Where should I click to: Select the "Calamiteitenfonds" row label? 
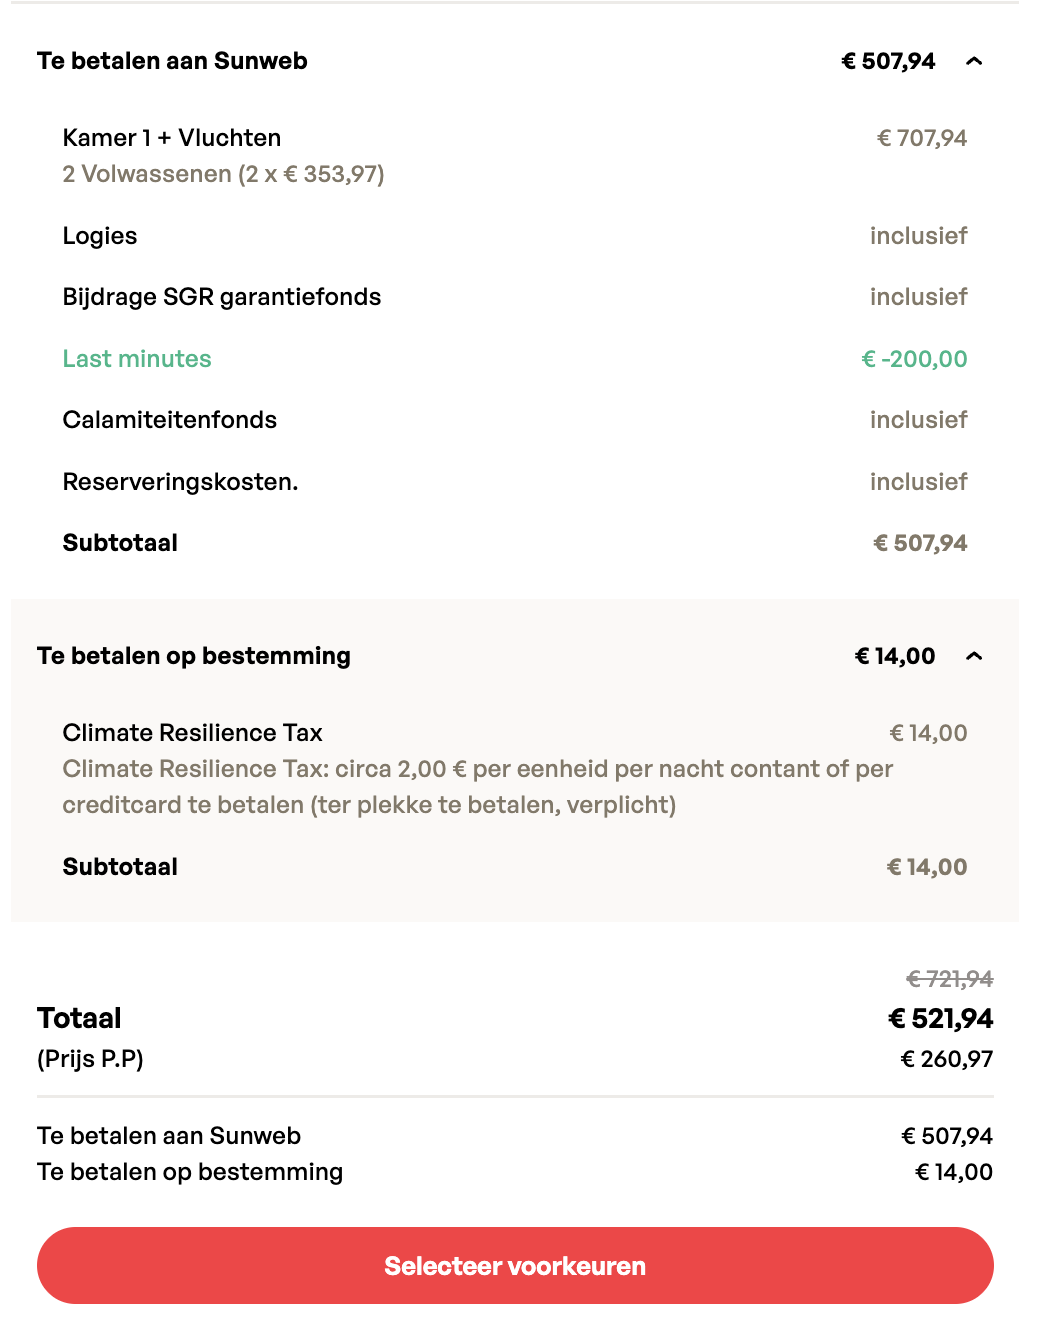click(170, 420)
